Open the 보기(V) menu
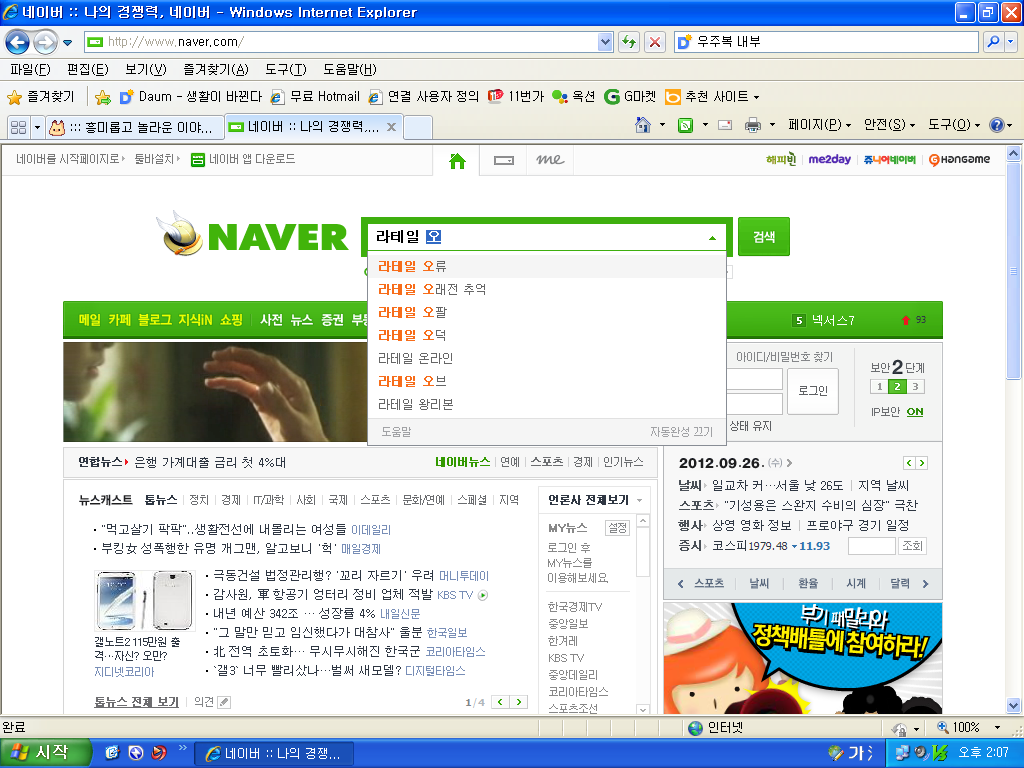The image size is (1024, 768). point(146,70)
